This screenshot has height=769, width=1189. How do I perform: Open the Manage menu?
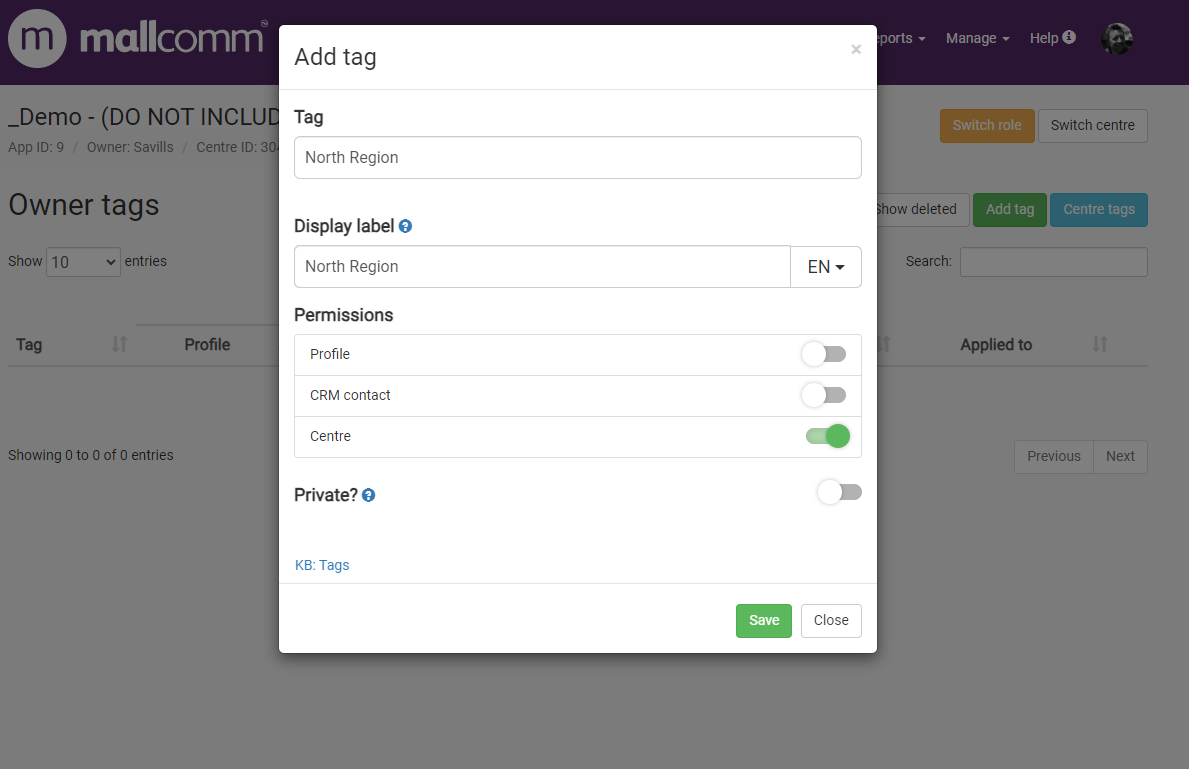(977, 38)
